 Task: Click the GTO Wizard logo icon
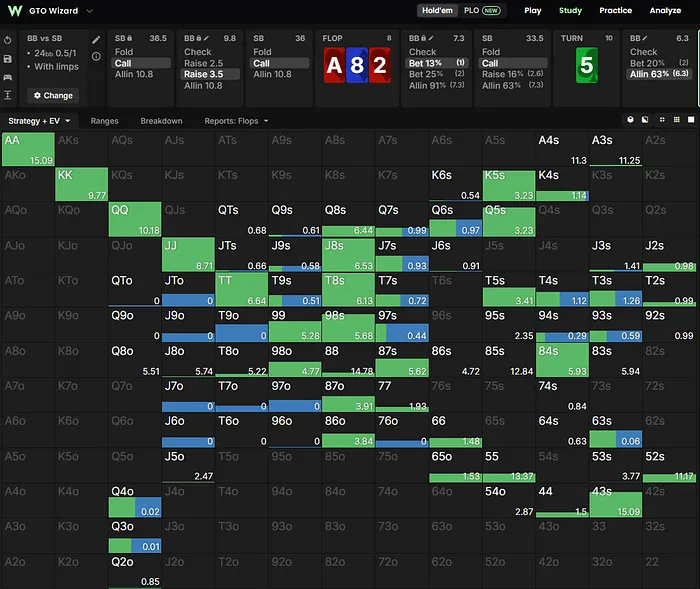pos(15,11)
